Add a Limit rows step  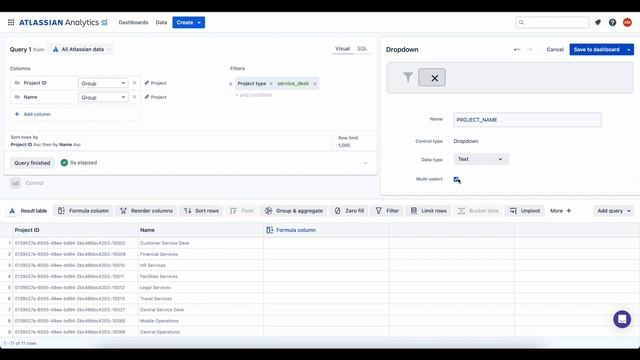point(429,211)
